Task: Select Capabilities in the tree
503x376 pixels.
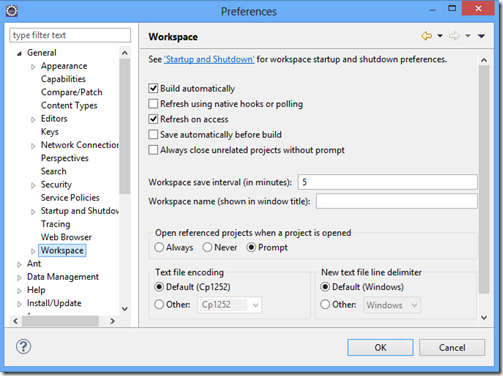Action: point(63,79)
